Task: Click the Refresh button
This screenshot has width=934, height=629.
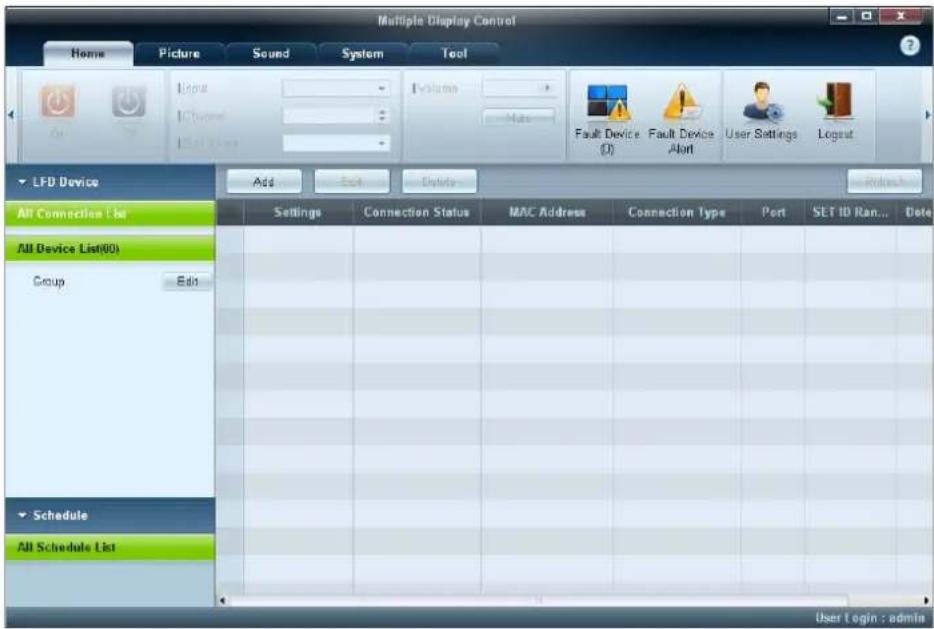Action: click(x=885, y=182)
